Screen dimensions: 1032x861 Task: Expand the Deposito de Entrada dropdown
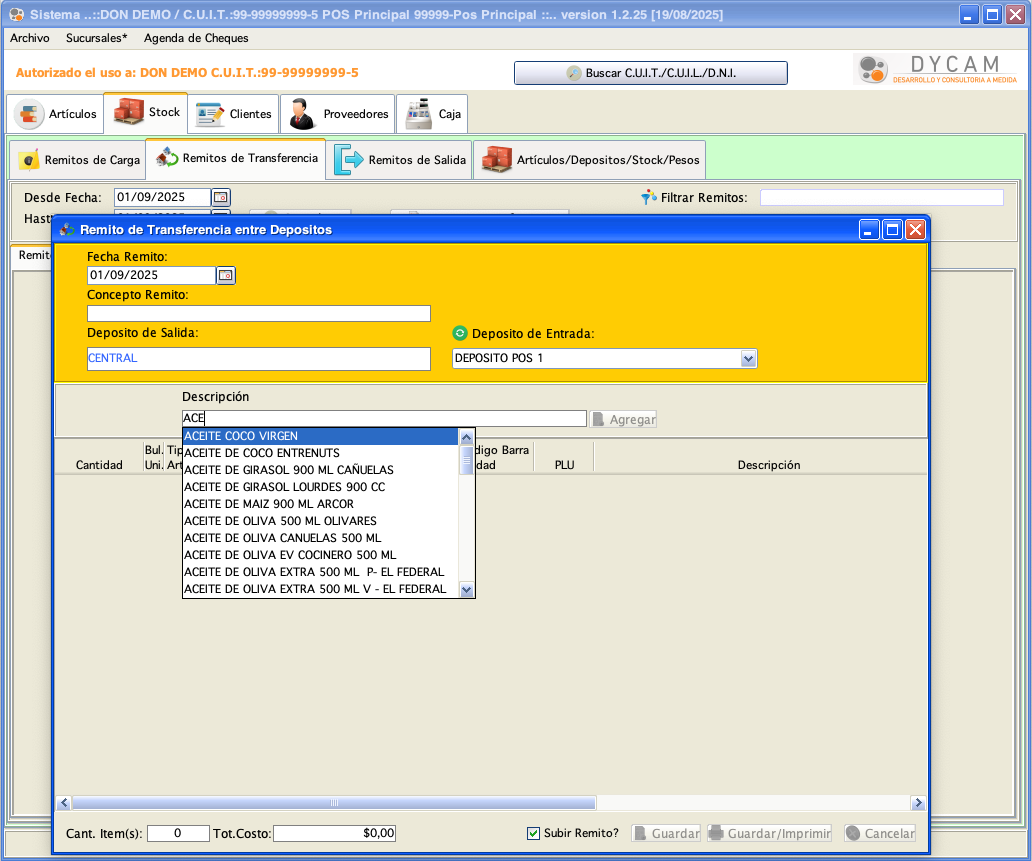tap(747, 358)
